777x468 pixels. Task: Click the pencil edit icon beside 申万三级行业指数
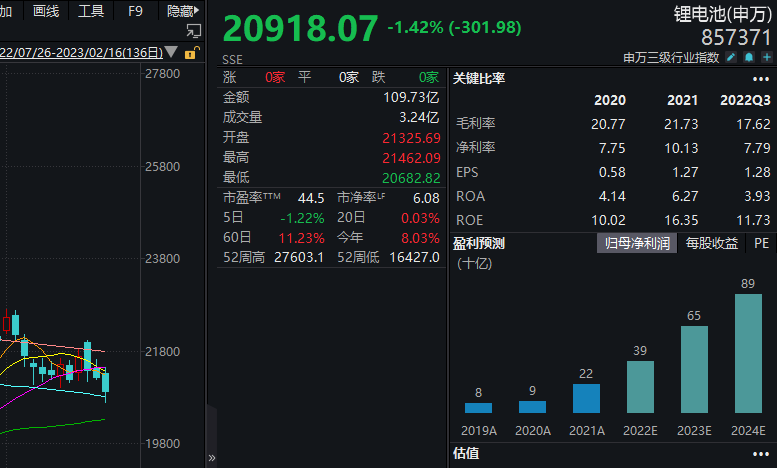[731, 58]
